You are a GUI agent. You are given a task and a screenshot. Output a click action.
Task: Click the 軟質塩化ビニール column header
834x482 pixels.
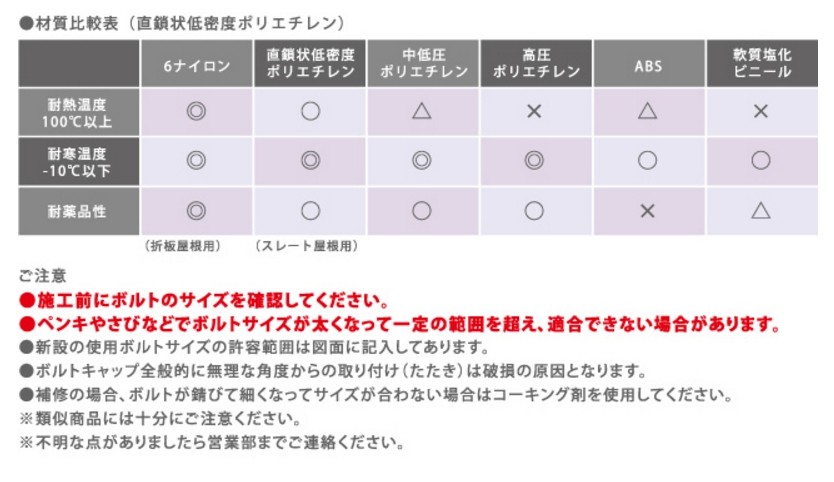click(760, 64)
